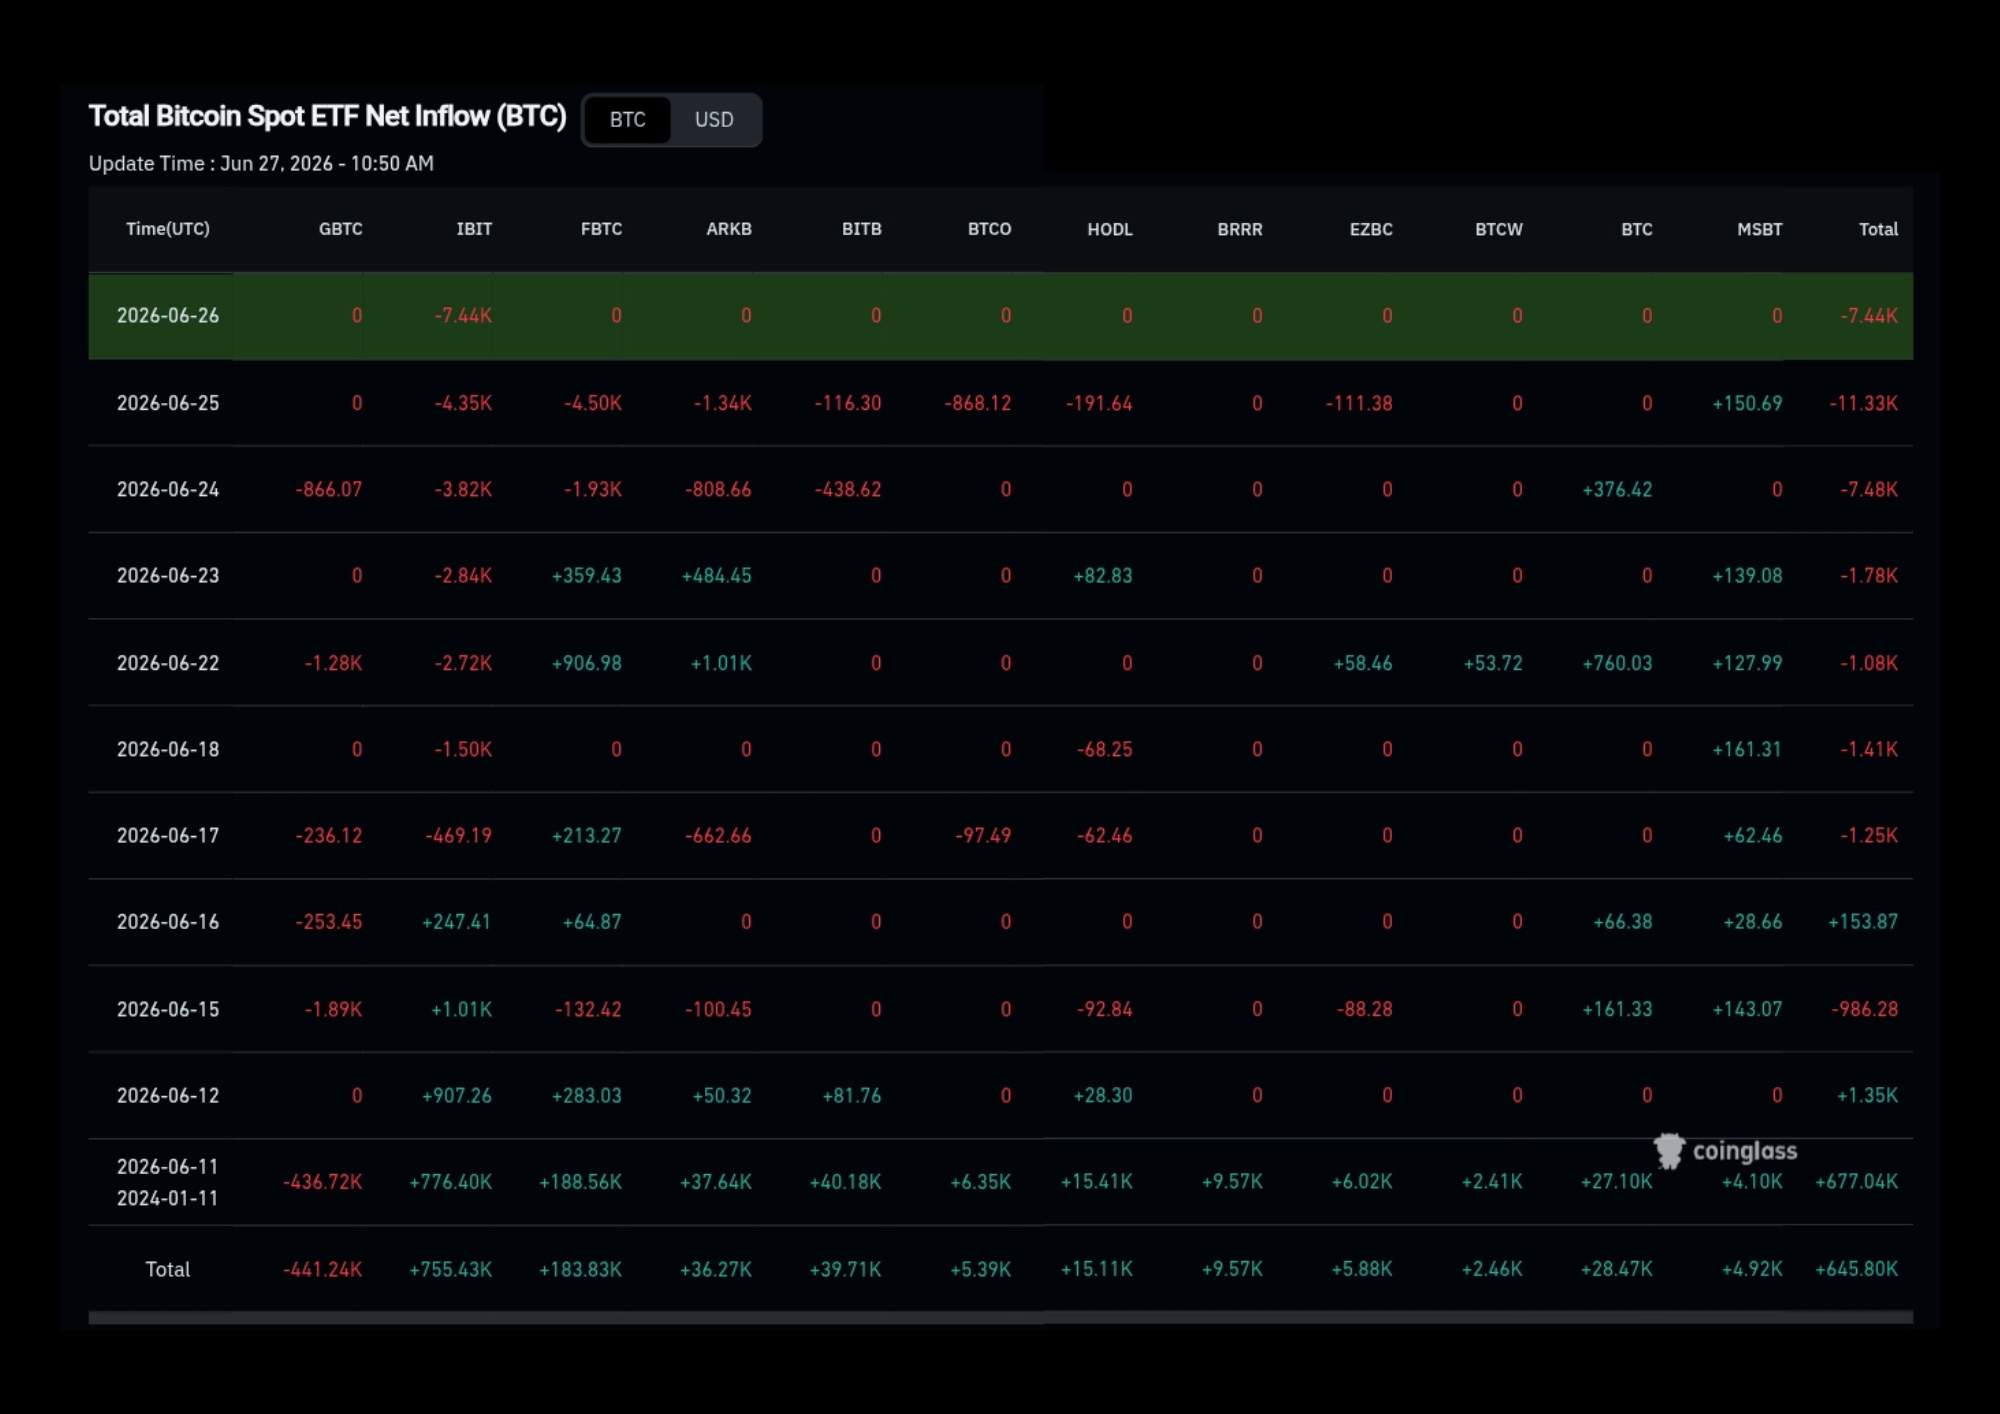This screenshot has width=2000, height=1414.
Task: Click the BTCO column header
Action: (x=989, y=229)
